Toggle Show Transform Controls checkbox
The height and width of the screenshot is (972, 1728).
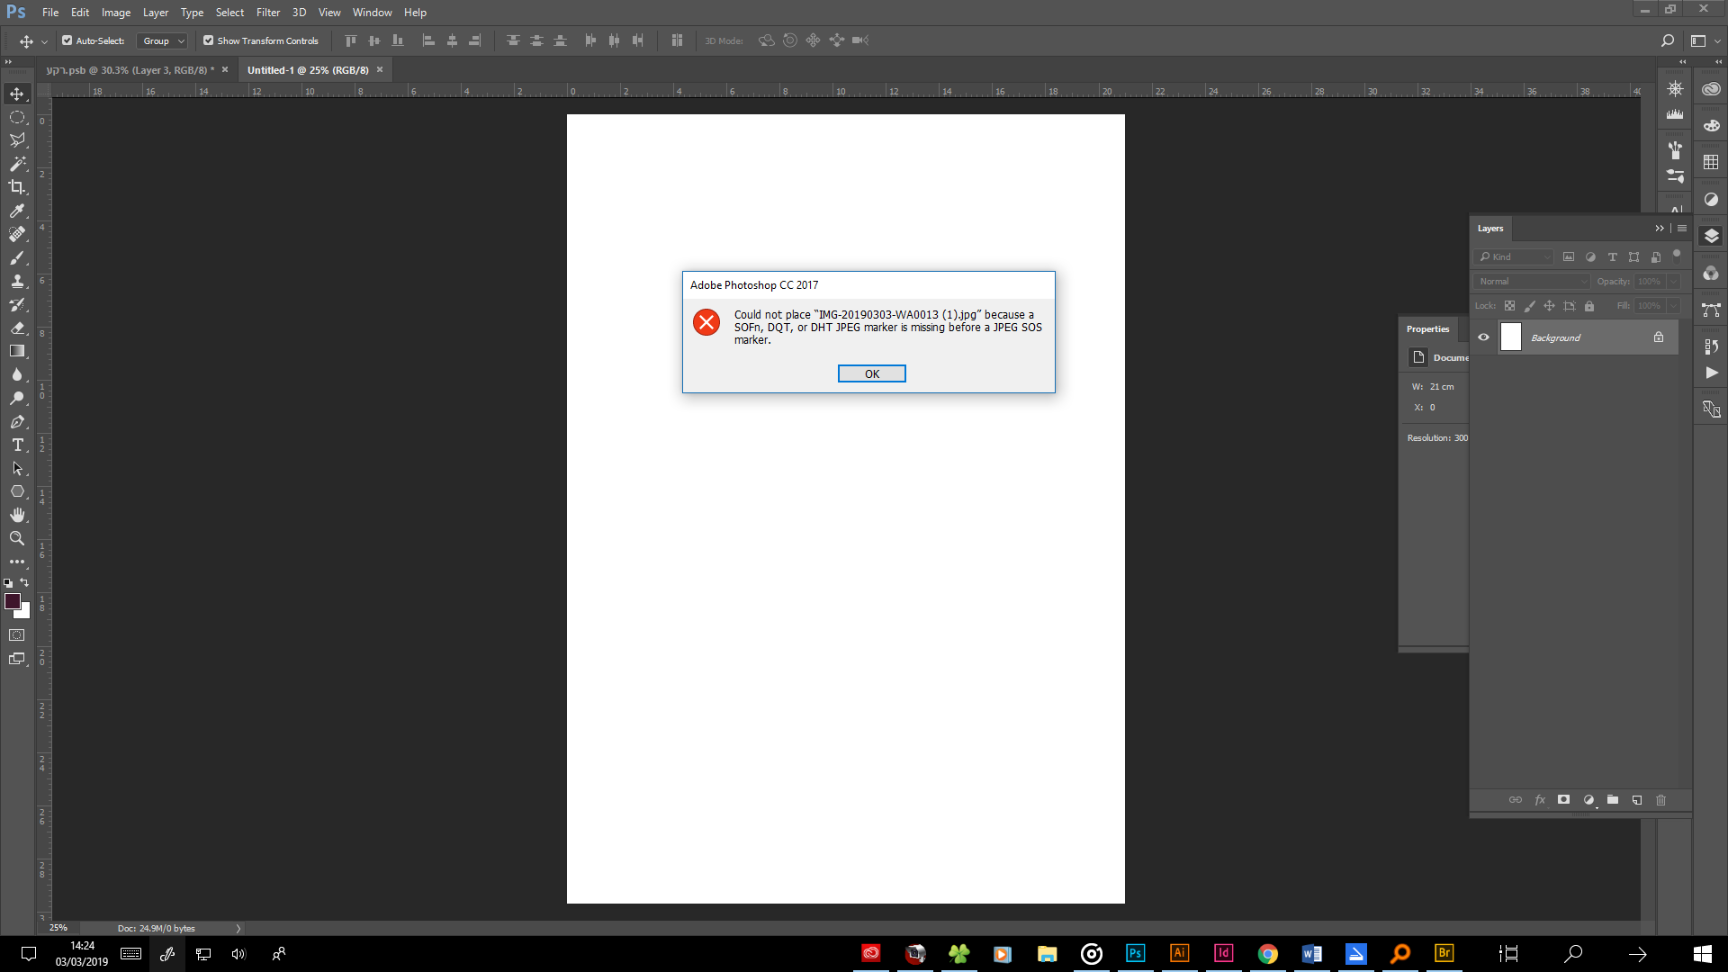(209, 40)
